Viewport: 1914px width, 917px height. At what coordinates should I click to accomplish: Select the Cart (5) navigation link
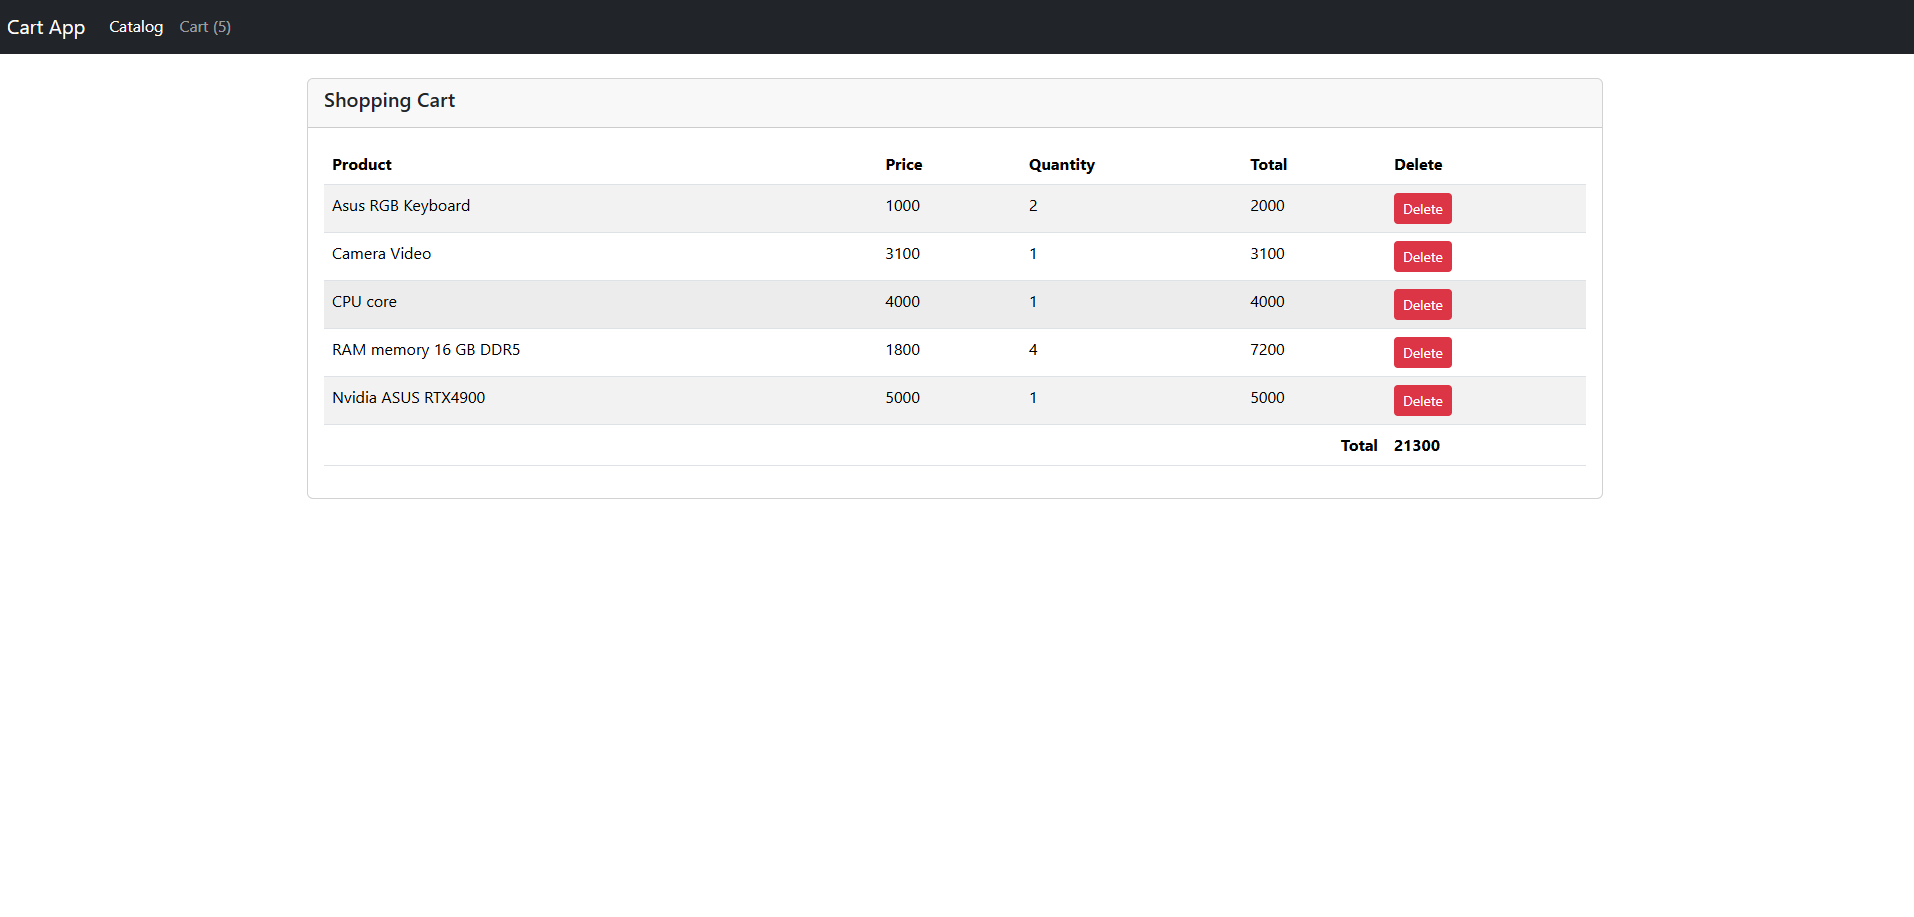click(x=205, y=27)
